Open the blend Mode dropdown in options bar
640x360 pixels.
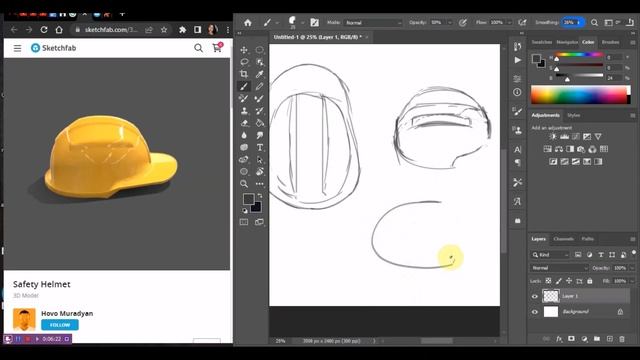373,23
